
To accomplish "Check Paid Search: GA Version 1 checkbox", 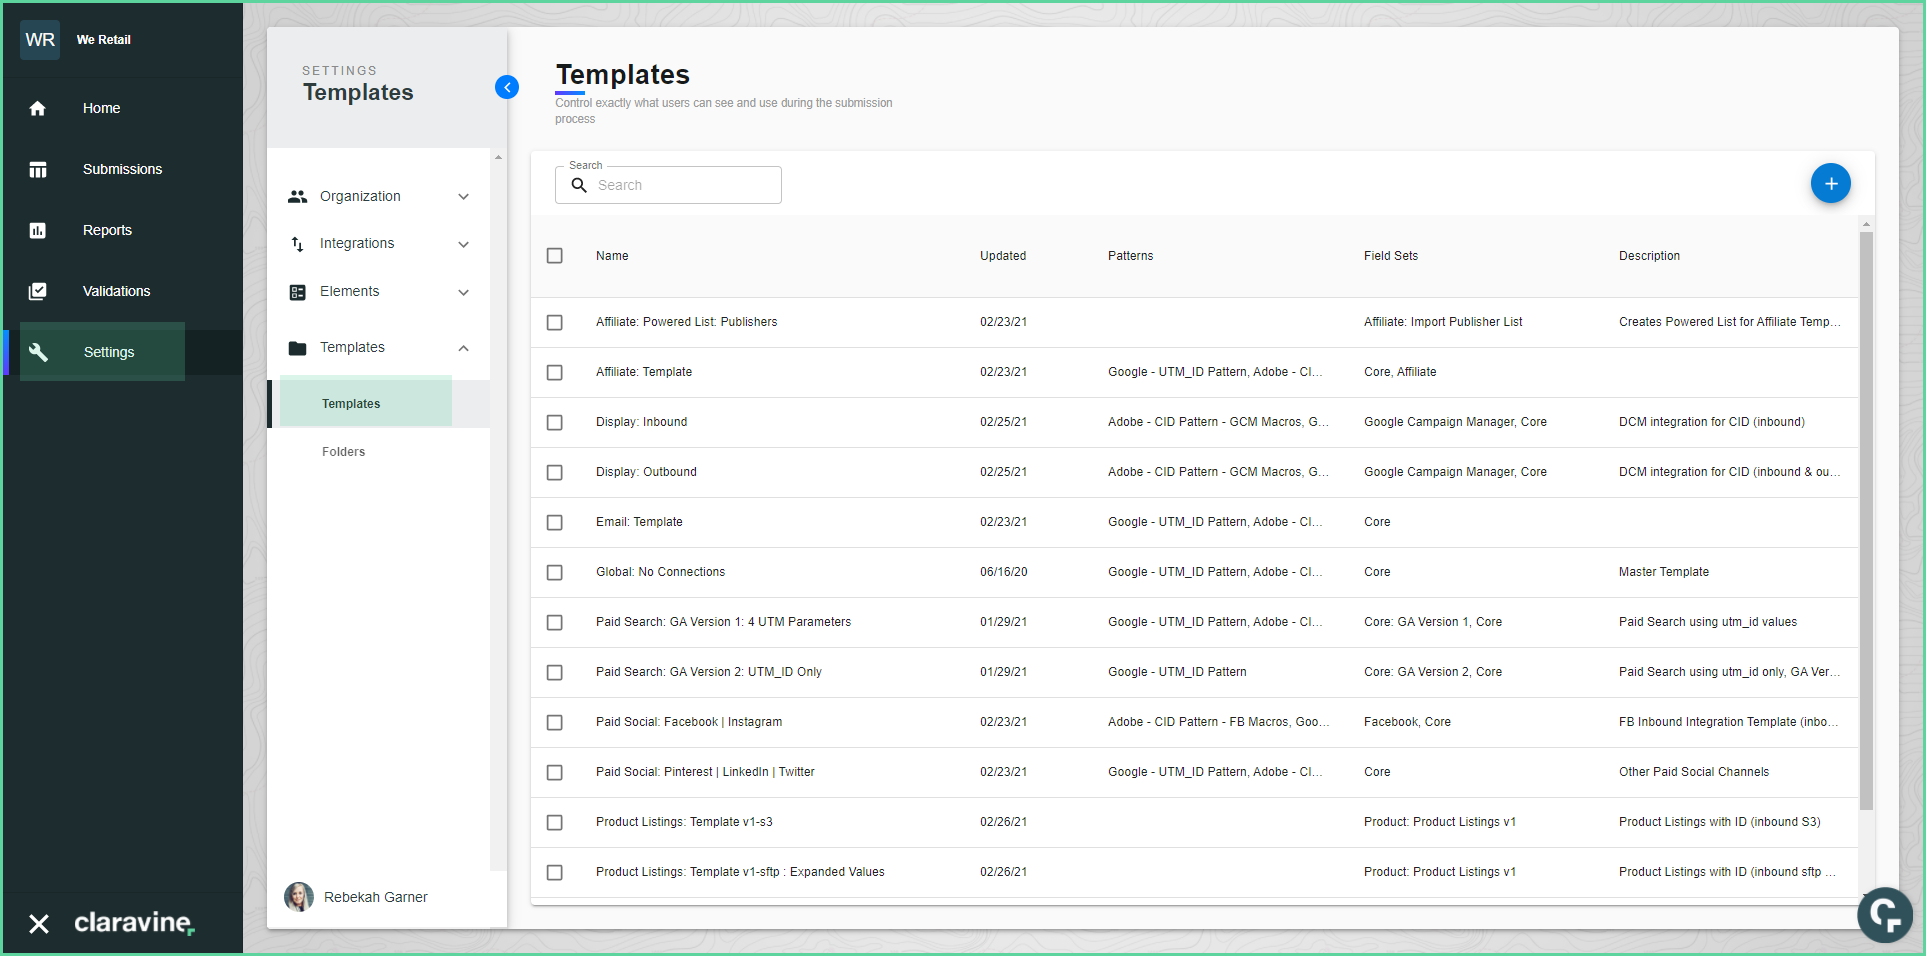I will 555,622.
